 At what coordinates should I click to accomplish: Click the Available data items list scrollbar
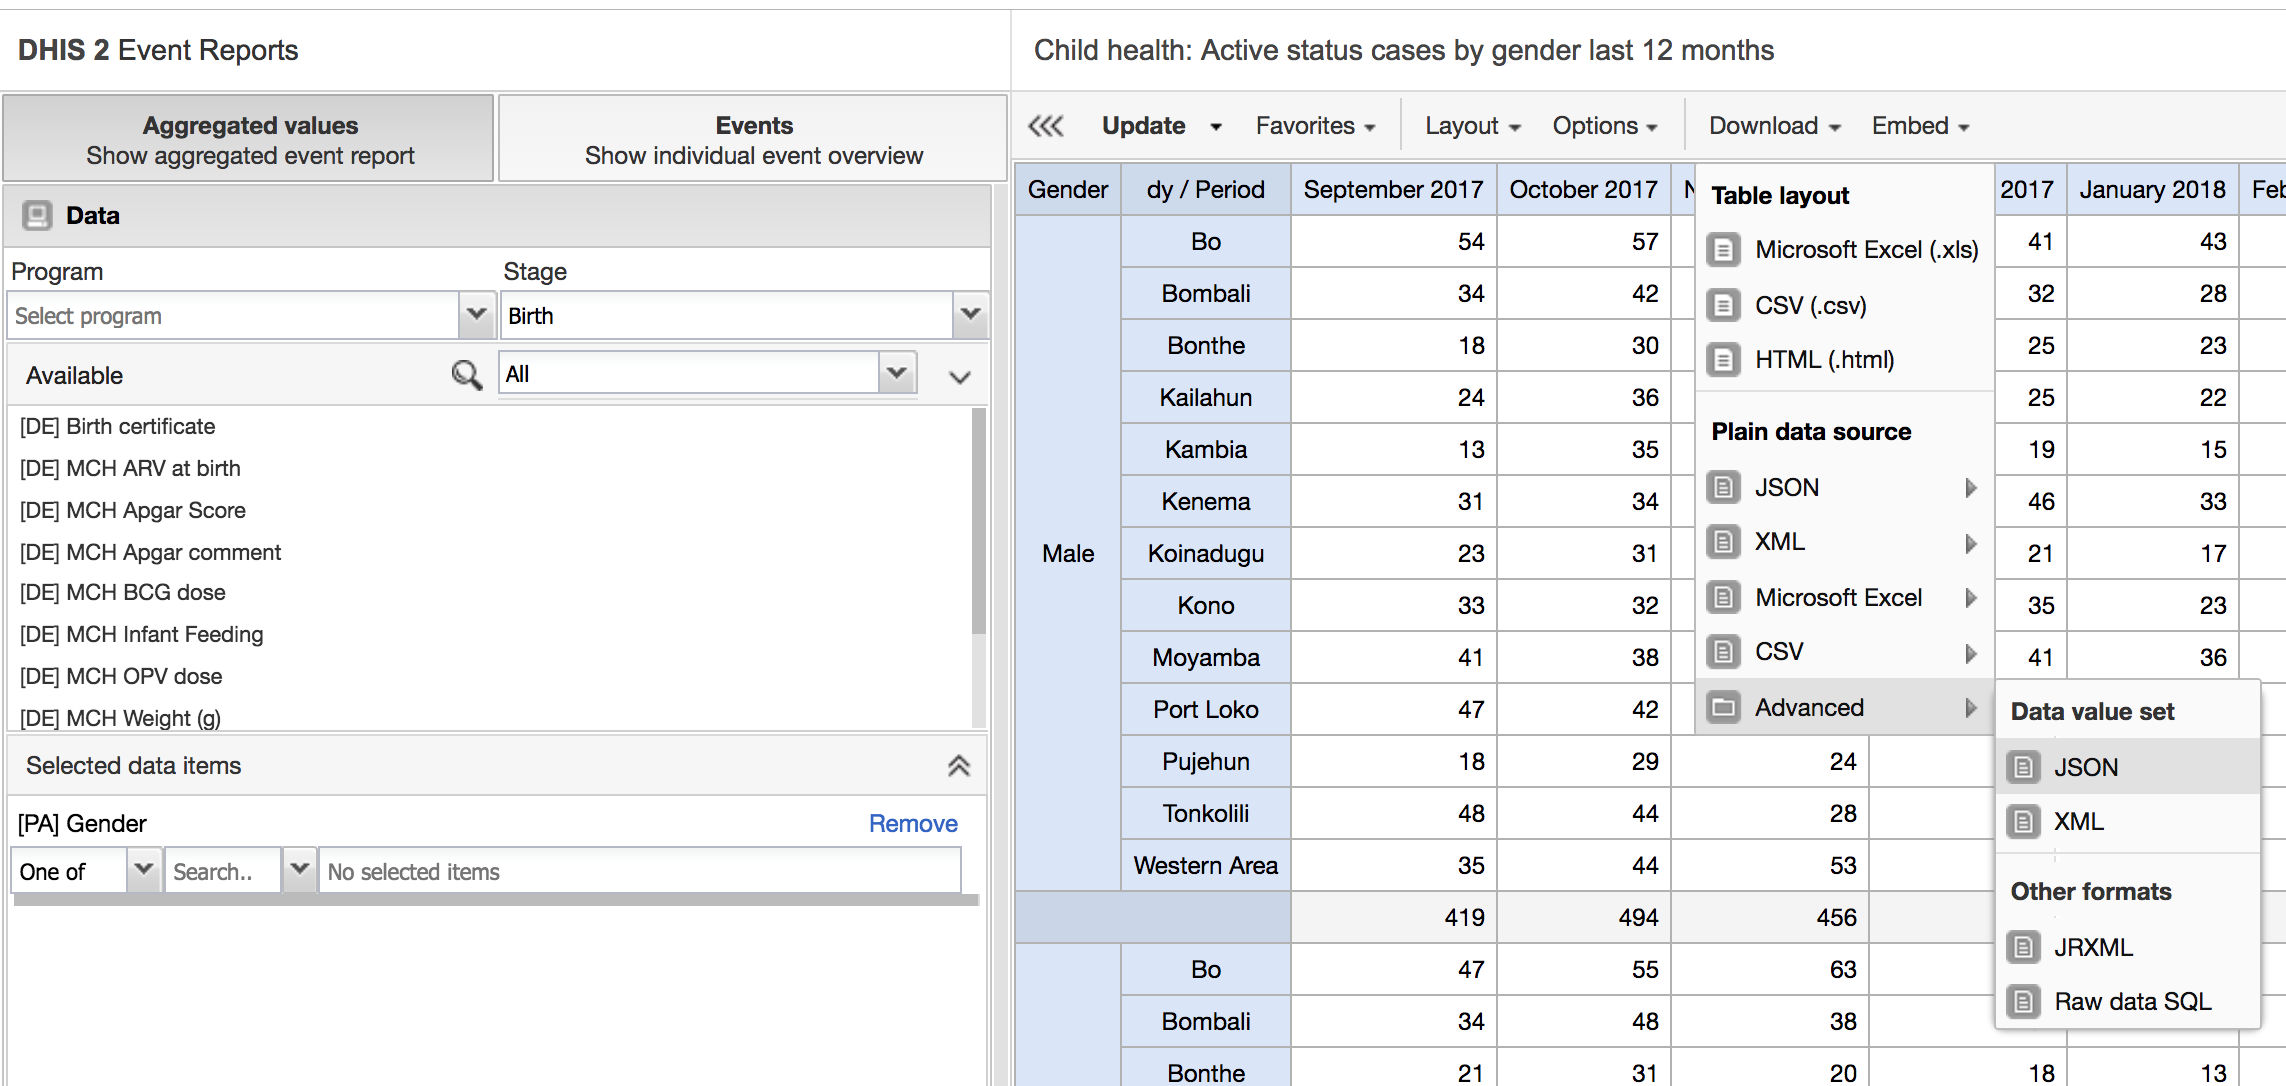(978, 520)
